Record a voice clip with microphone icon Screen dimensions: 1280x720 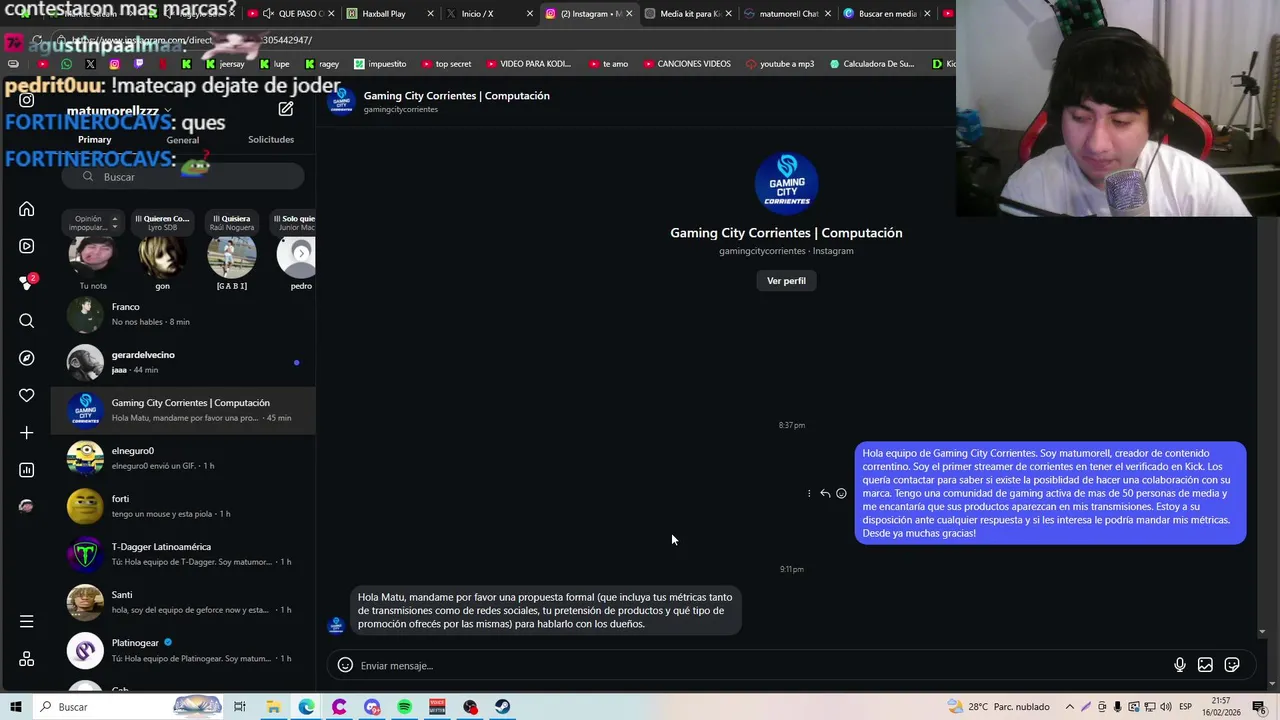[x=1180, y=665]
